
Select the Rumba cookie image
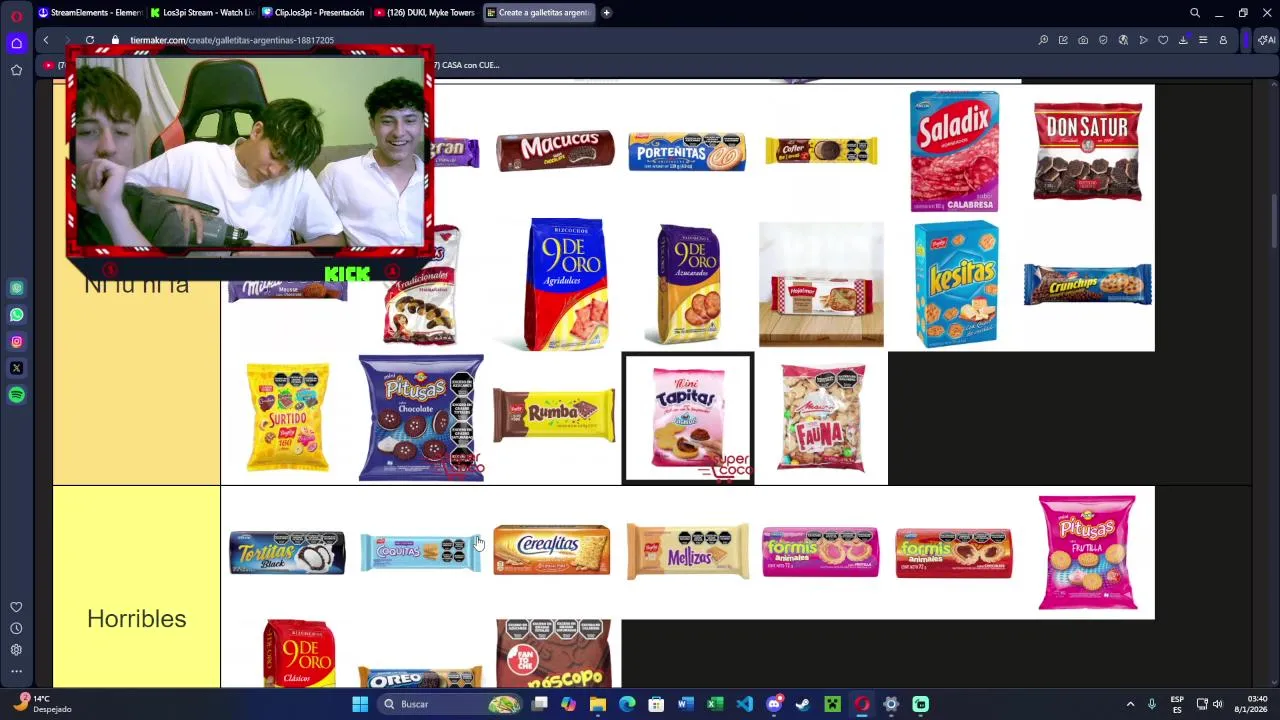click(554, 415)
